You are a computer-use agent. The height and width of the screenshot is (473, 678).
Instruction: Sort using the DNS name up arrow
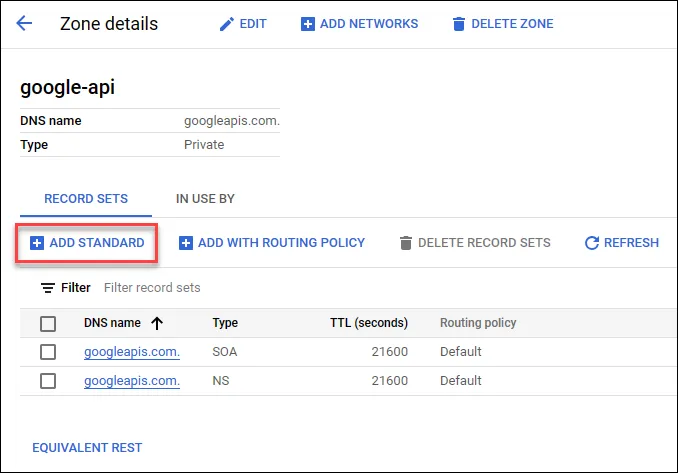[x=157, y=323]
